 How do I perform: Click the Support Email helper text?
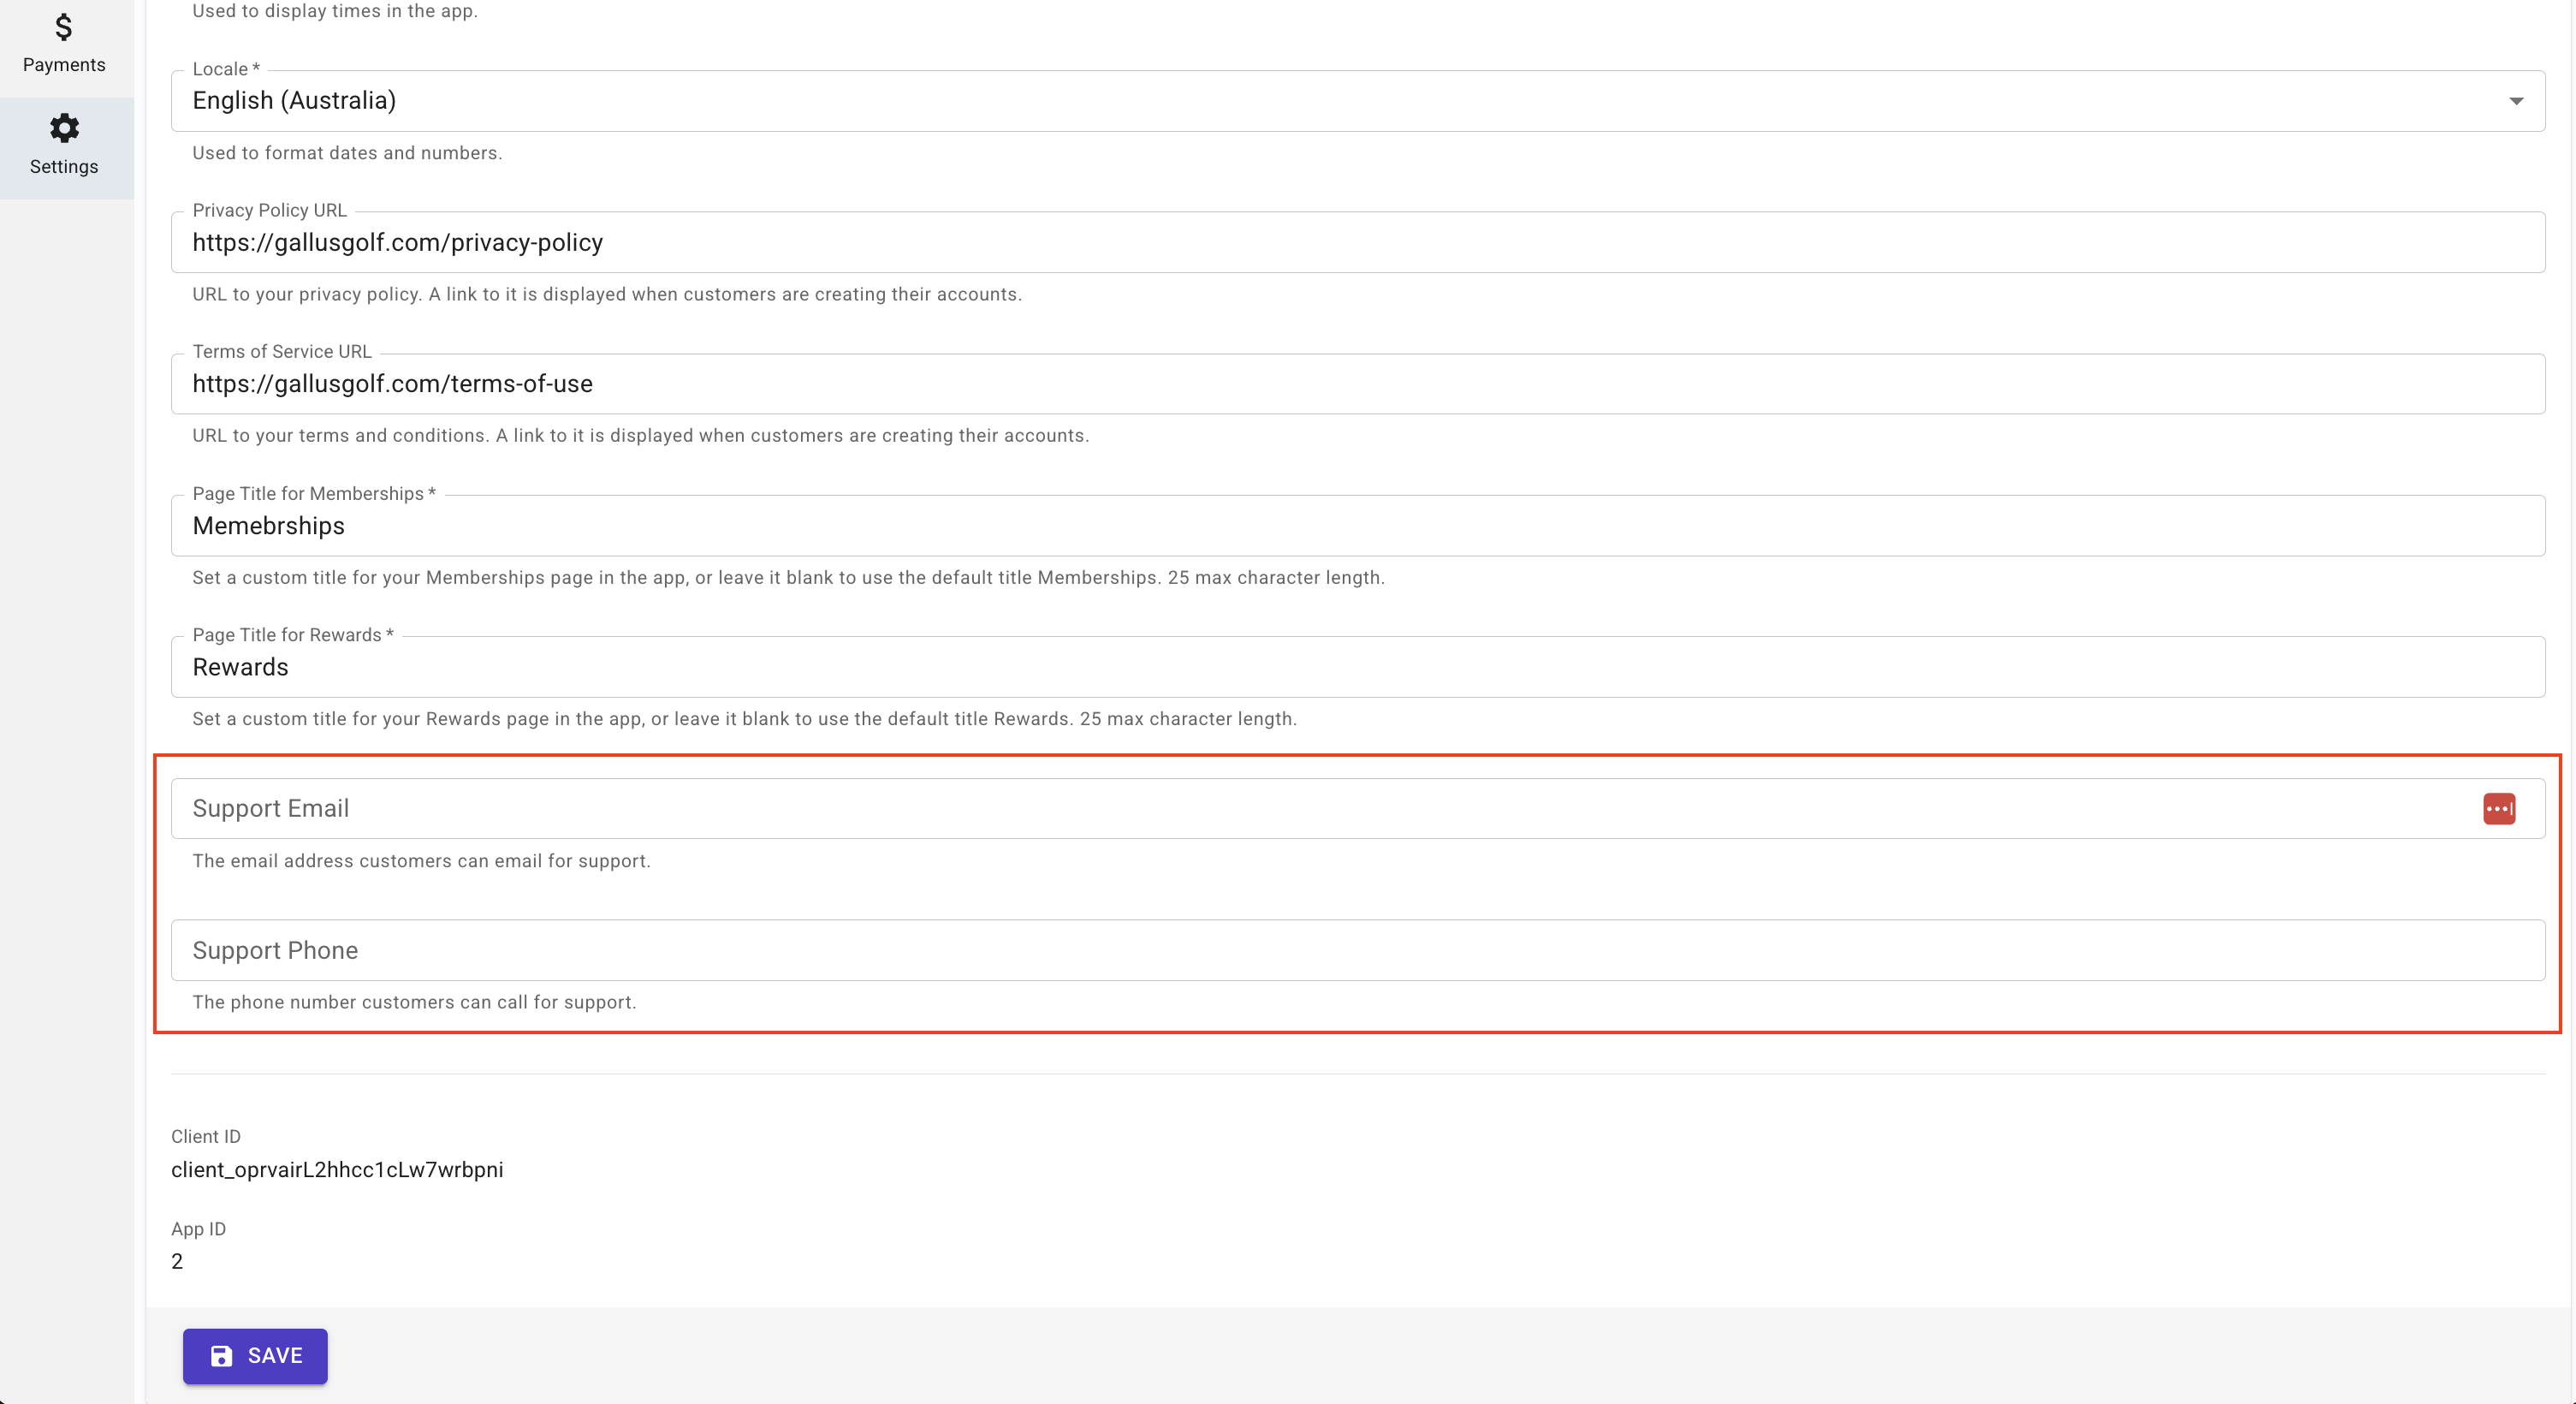coord(421,861)
